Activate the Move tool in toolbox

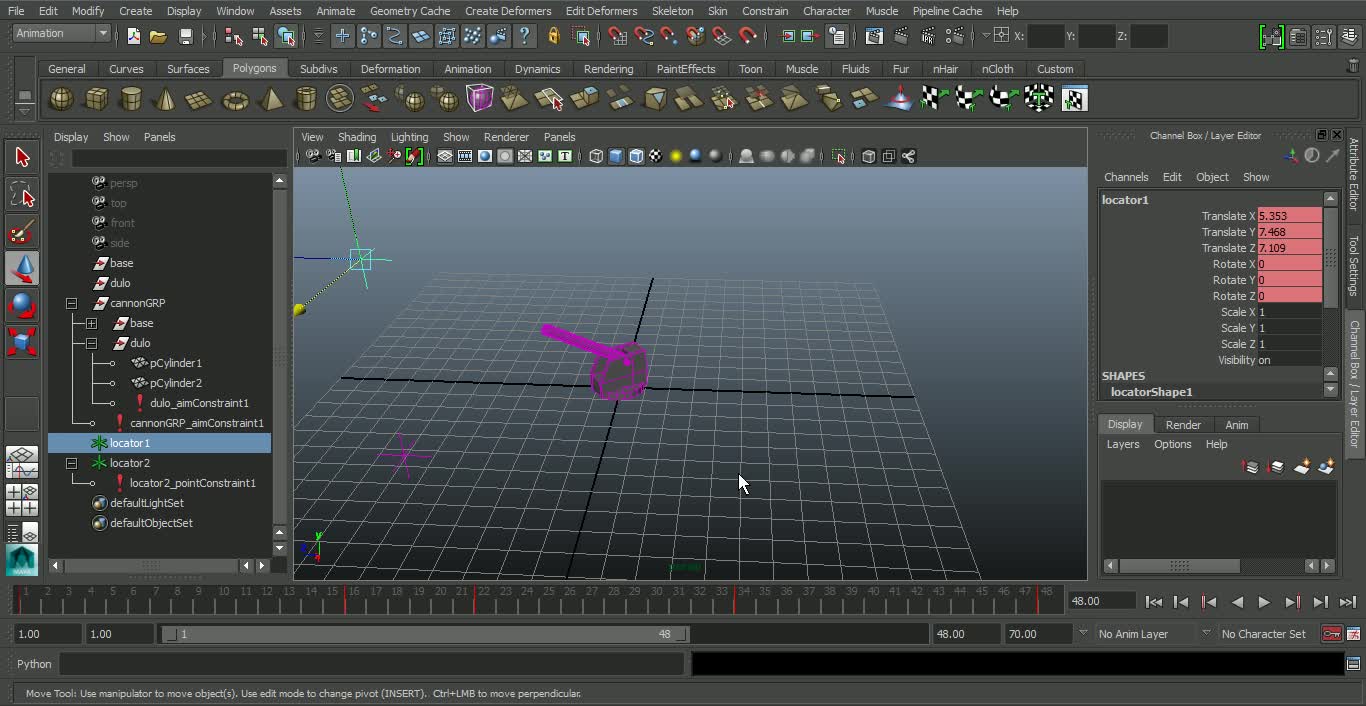[x=22, y=268]
